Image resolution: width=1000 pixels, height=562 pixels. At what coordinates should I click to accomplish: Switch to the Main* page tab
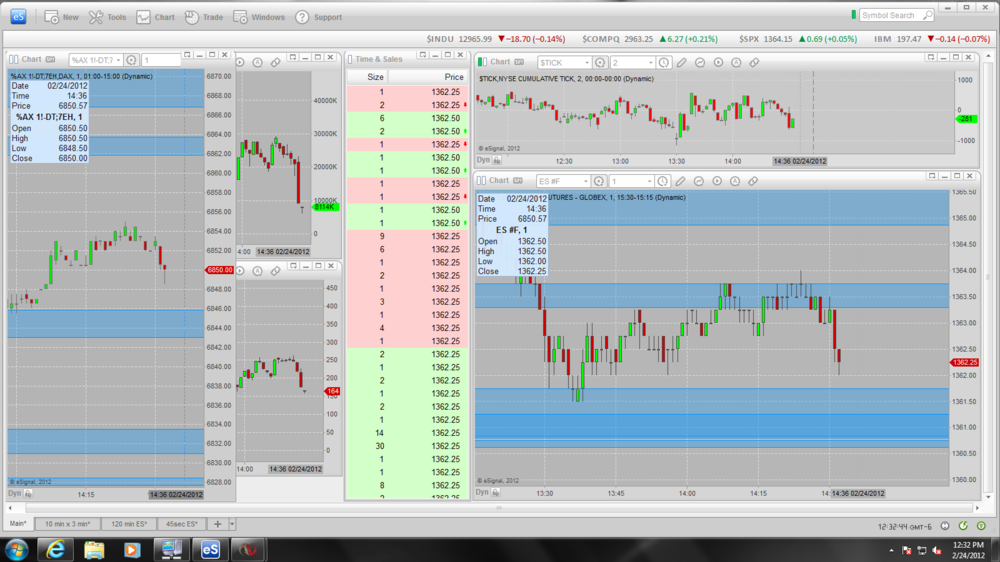[18, 524]
